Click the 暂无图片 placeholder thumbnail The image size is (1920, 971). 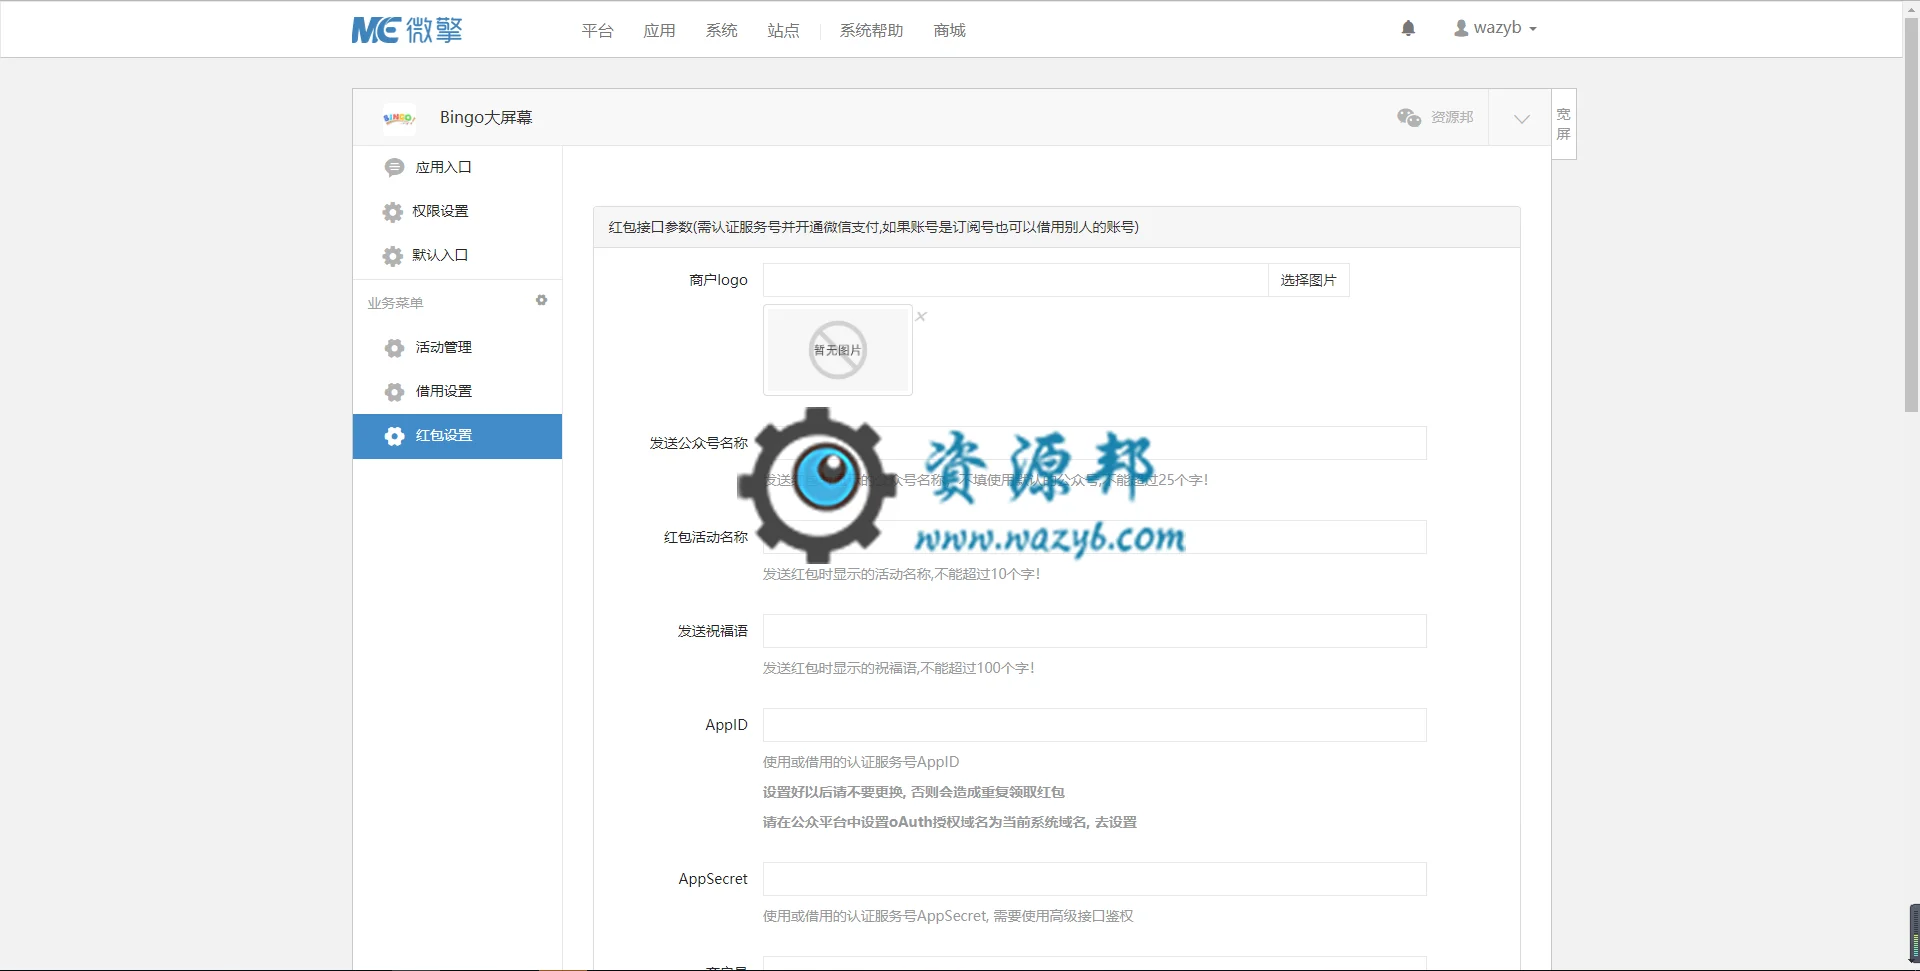tap(838, 350)
